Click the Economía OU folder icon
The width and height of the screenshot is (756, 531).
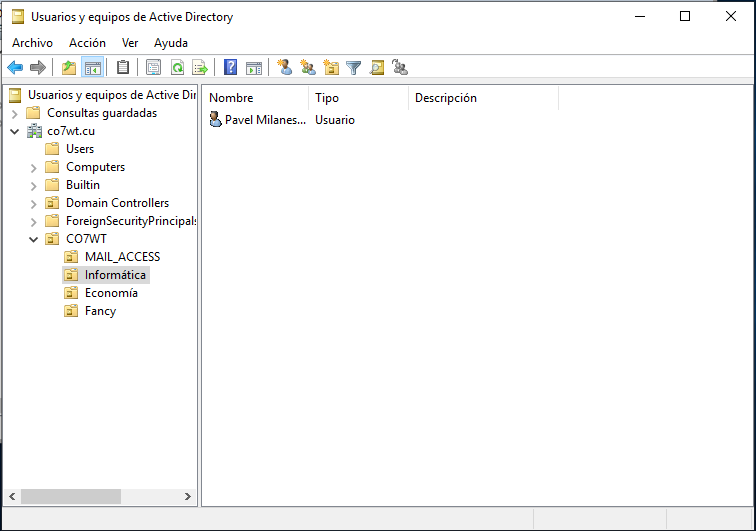pyautogui.click(x=71, y=293)
